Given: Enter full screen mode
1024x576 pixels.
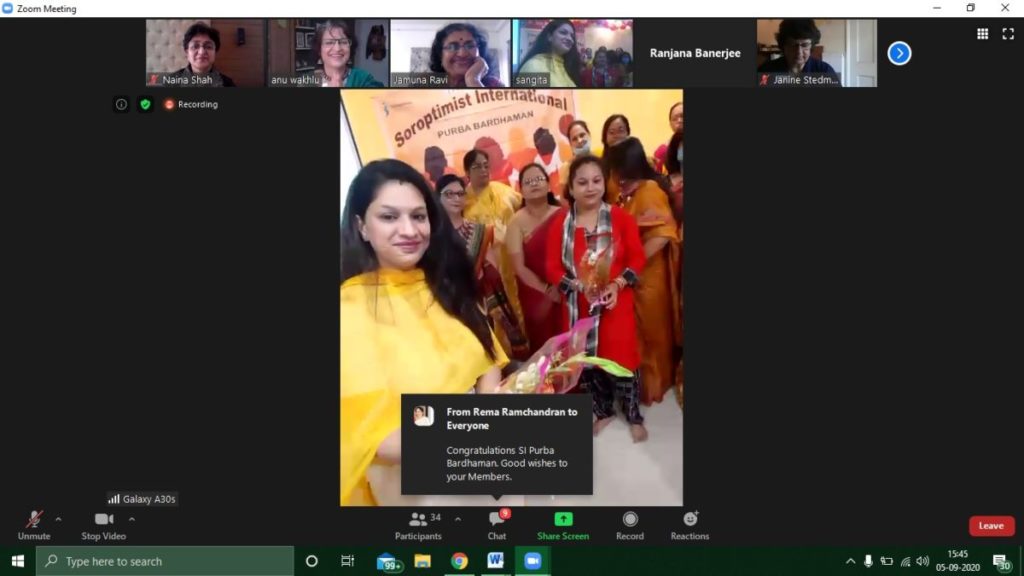Looking at the screenshot, I should [x=1007, y=34].
